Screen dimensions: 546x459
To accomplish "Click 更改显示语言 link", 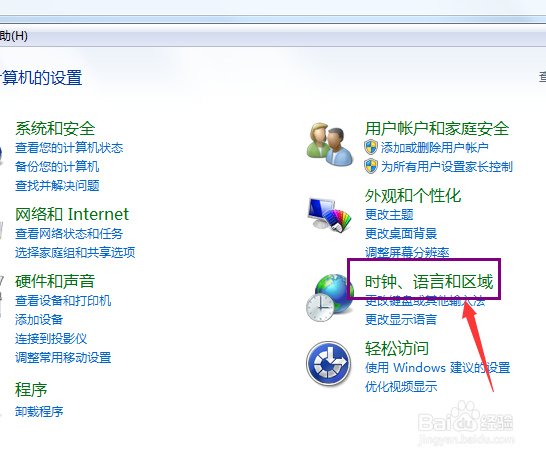I will click(401, 319).
